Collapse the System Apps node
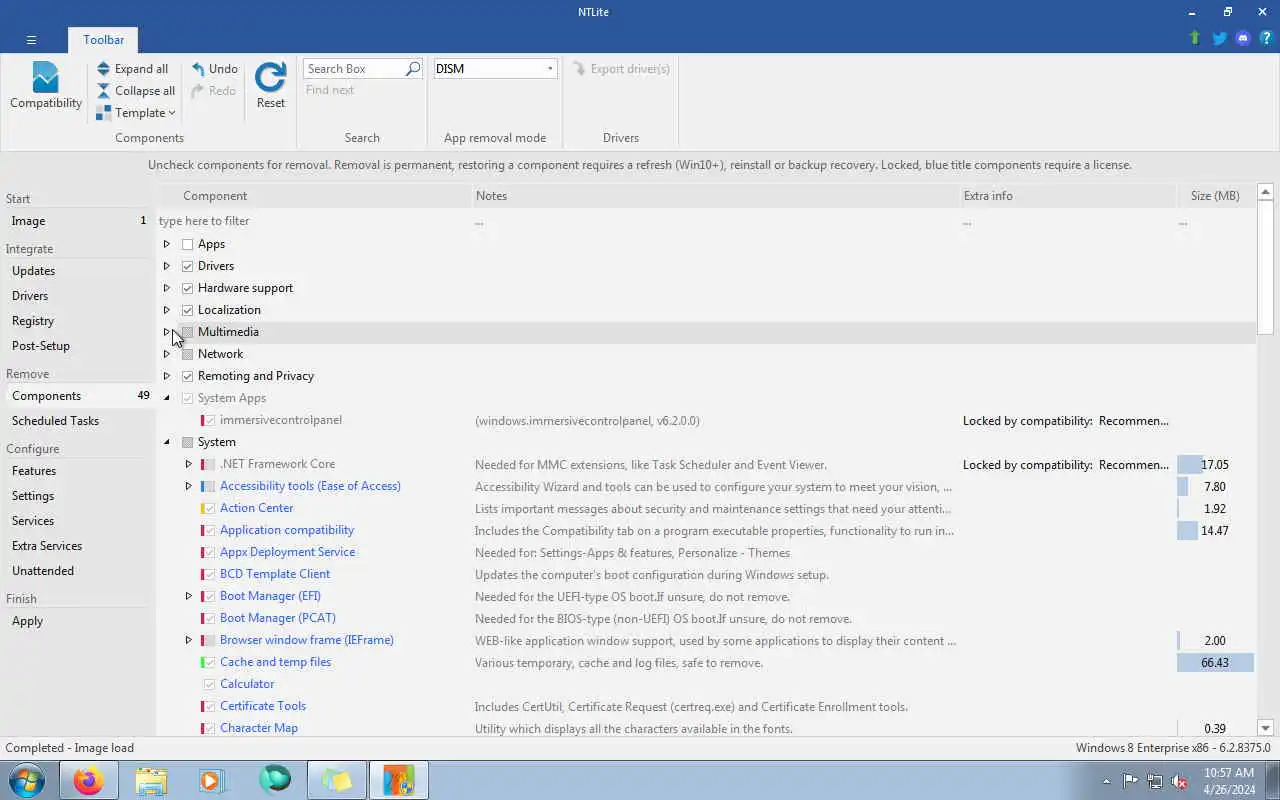The image size is (1280, 800). click(x=167, y=398)
